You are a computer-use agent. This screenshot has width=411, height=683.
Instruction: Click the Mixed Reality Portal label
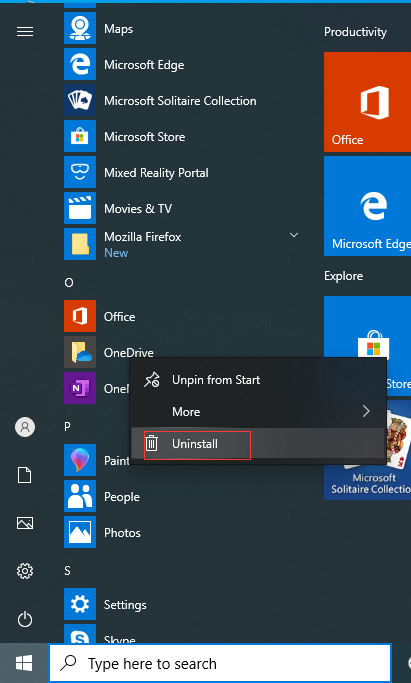[156, 173]
